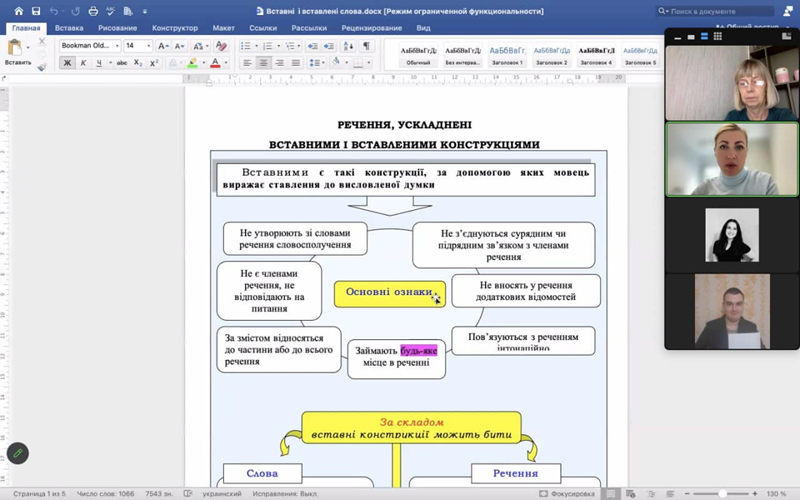Expand the Paste options arrow
Viewport: 800px width, 500px height.
click(x=28, y=47)
